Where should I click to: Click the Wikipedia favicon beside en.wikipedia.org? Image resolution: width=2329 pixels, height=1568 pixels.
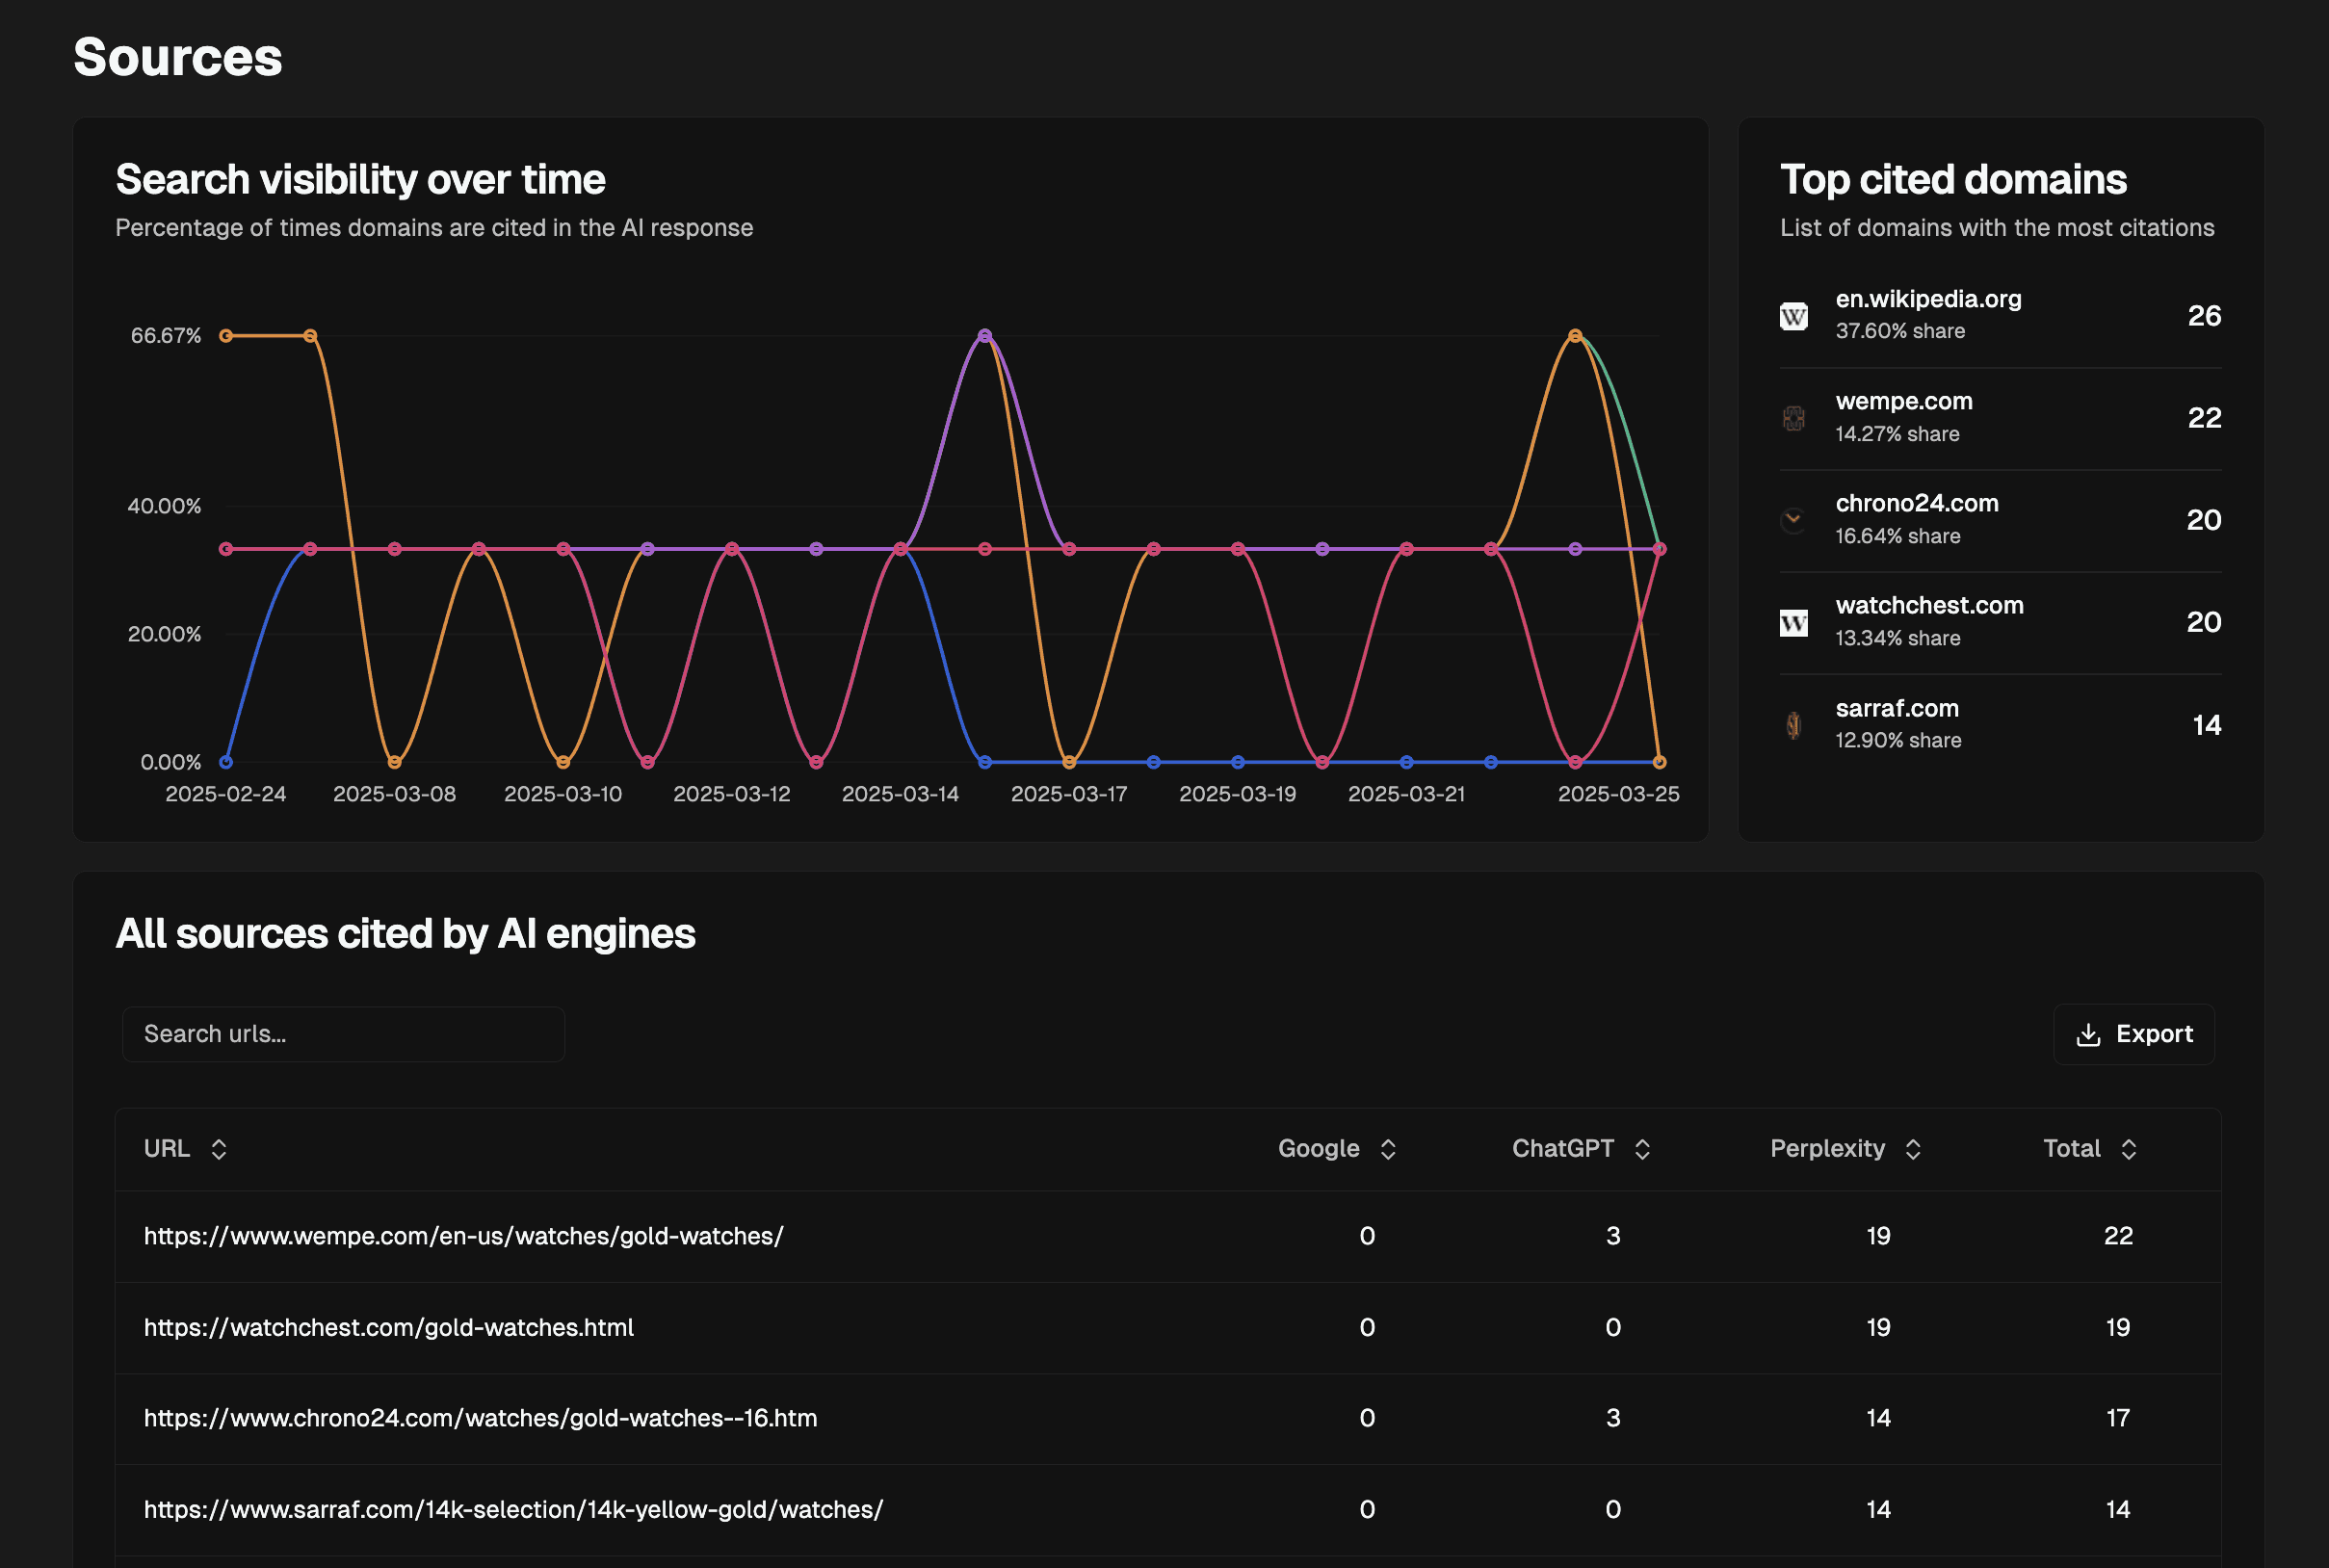(x=1793, y=315)
